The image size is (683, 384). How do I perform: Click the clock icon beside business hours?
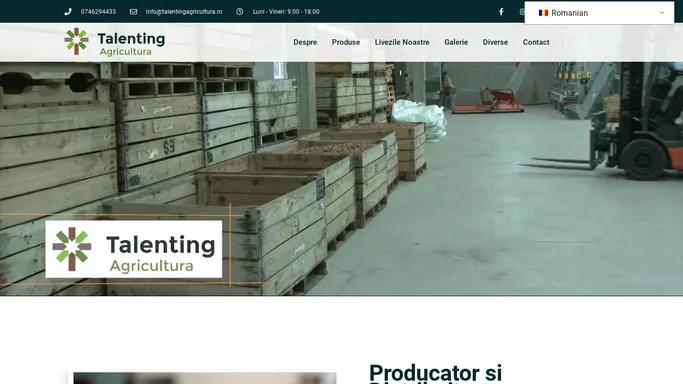pos(240,12)
